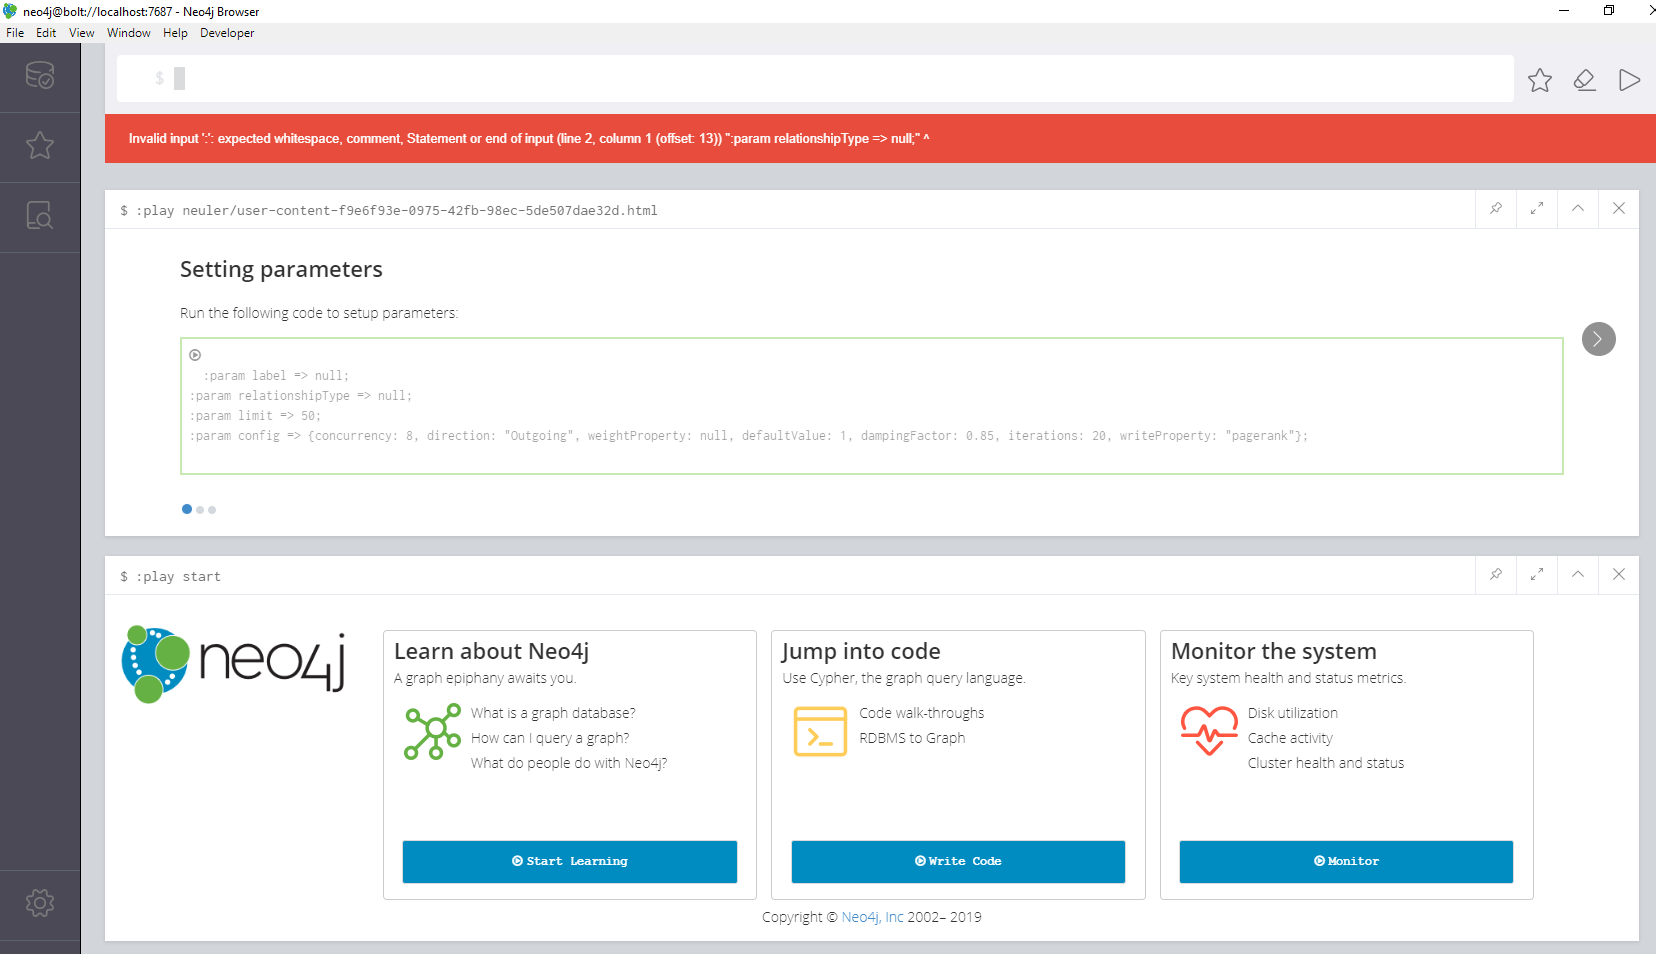Screen dimensions: 1656x954
Task: Save query to favorites with editor star
Action: 1540,80
